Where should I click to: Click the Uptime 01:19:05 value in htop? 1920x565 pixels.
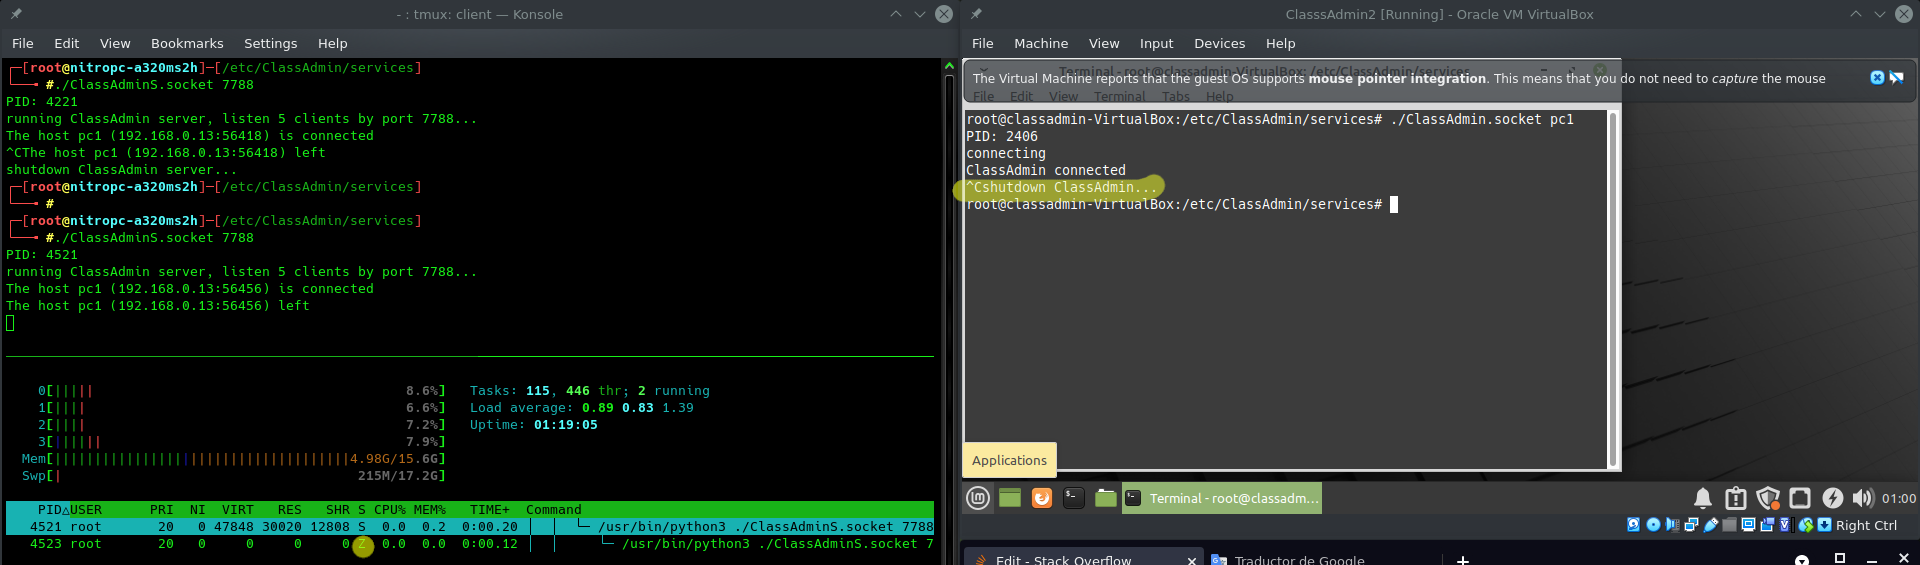pyautogui.click(x=566, y=424)
